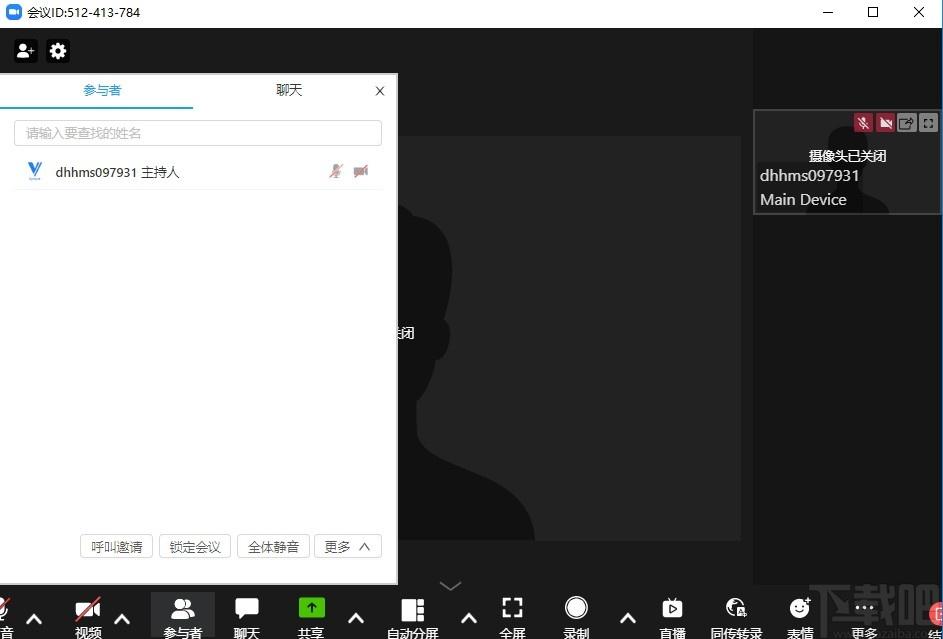Screen dimensions: 943x639
Task: Click the pop-out icon on the video thumbnail
Action: tap(906, 123)
